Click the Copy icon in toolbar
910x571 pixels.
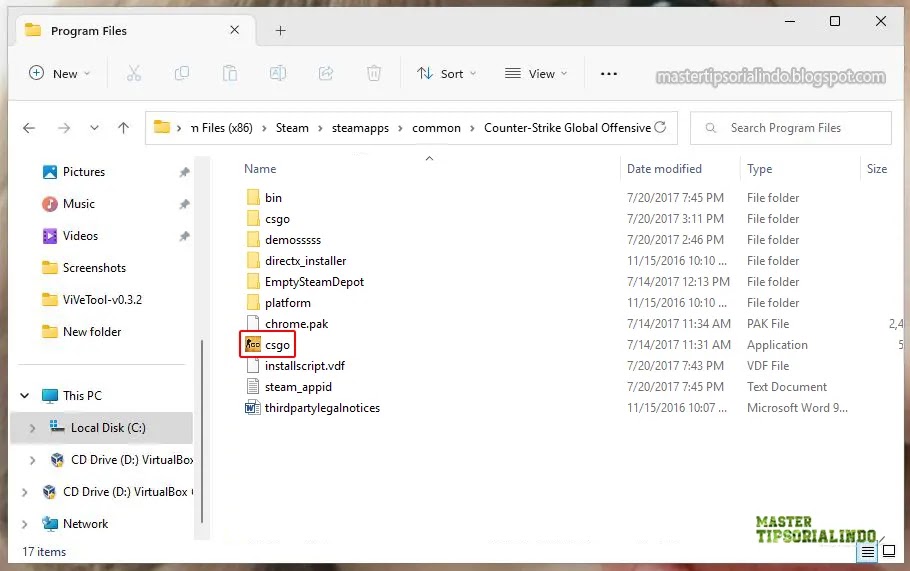tap(182, 74)
